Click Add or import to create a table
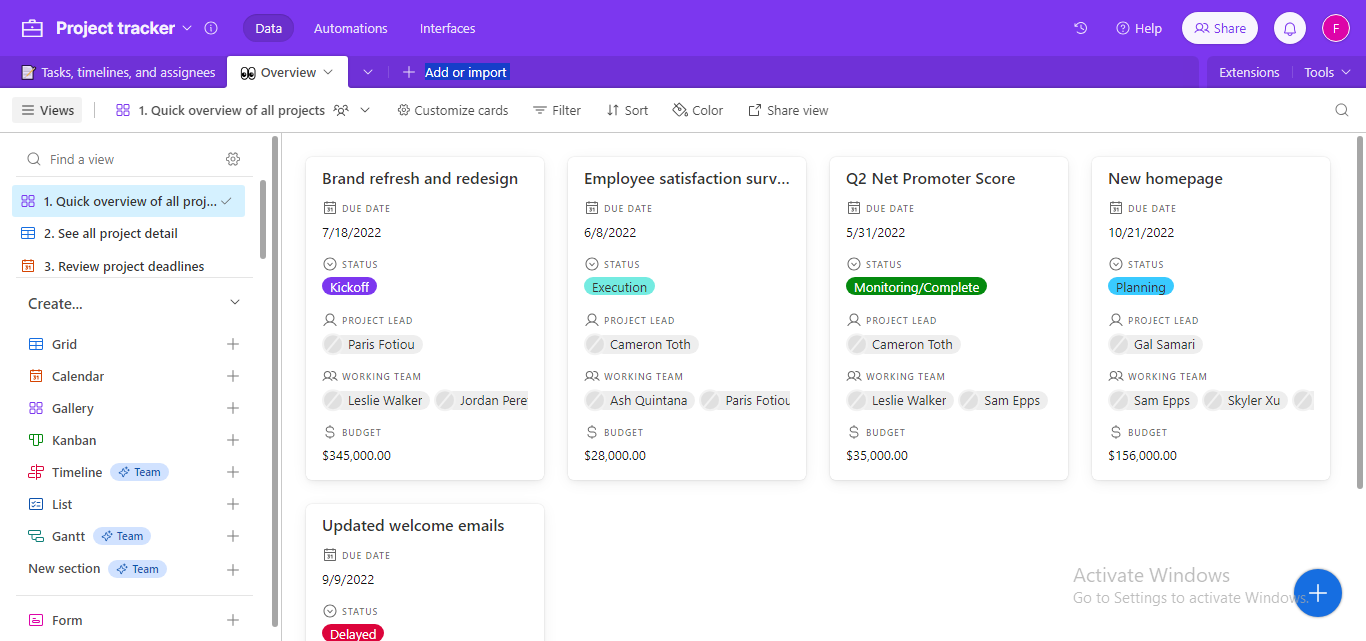The image size is (1366, 641). point(456,71)
